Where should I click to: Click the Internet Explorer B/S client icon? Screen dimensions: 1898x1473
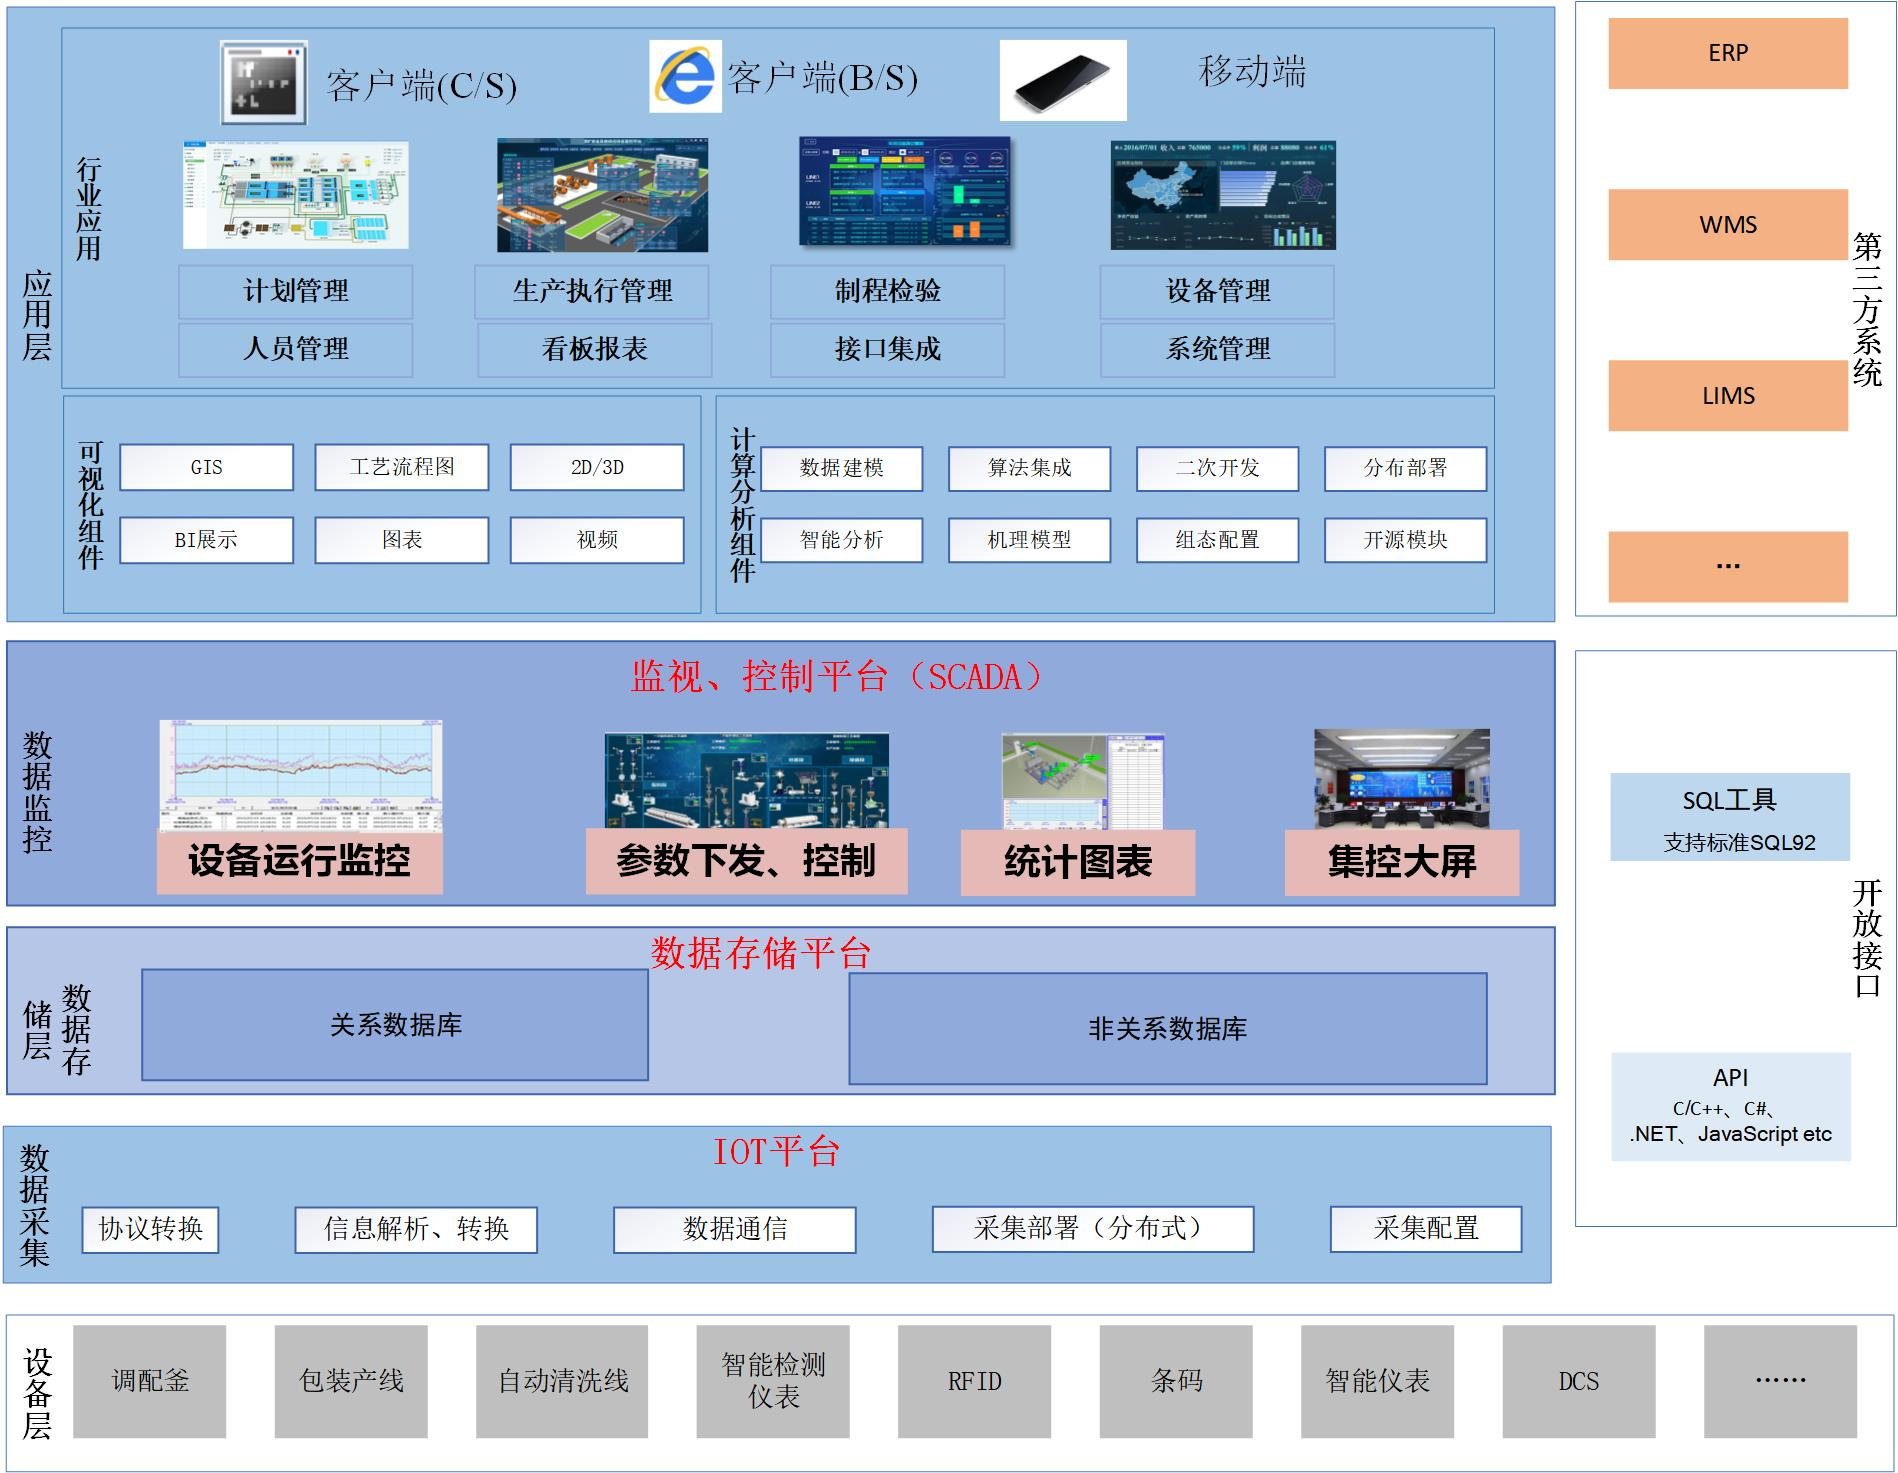pyautogui.click(x=685, y=76)
